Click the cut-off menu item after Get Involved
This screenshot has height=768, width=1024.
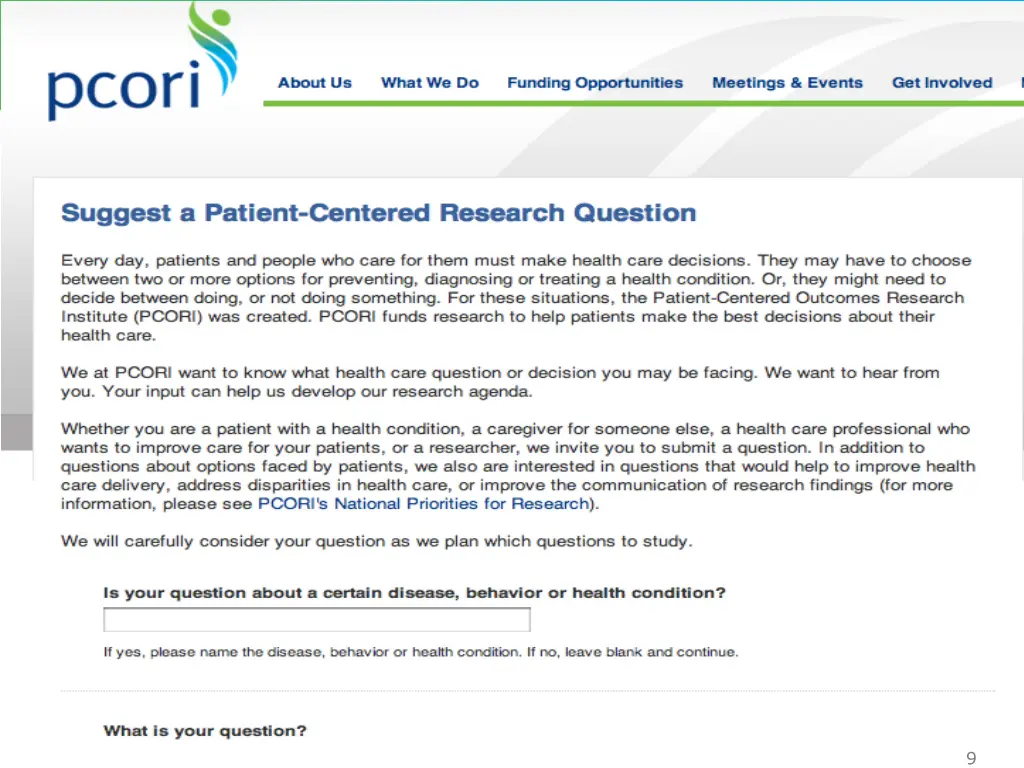click(x=1020, y=83)
